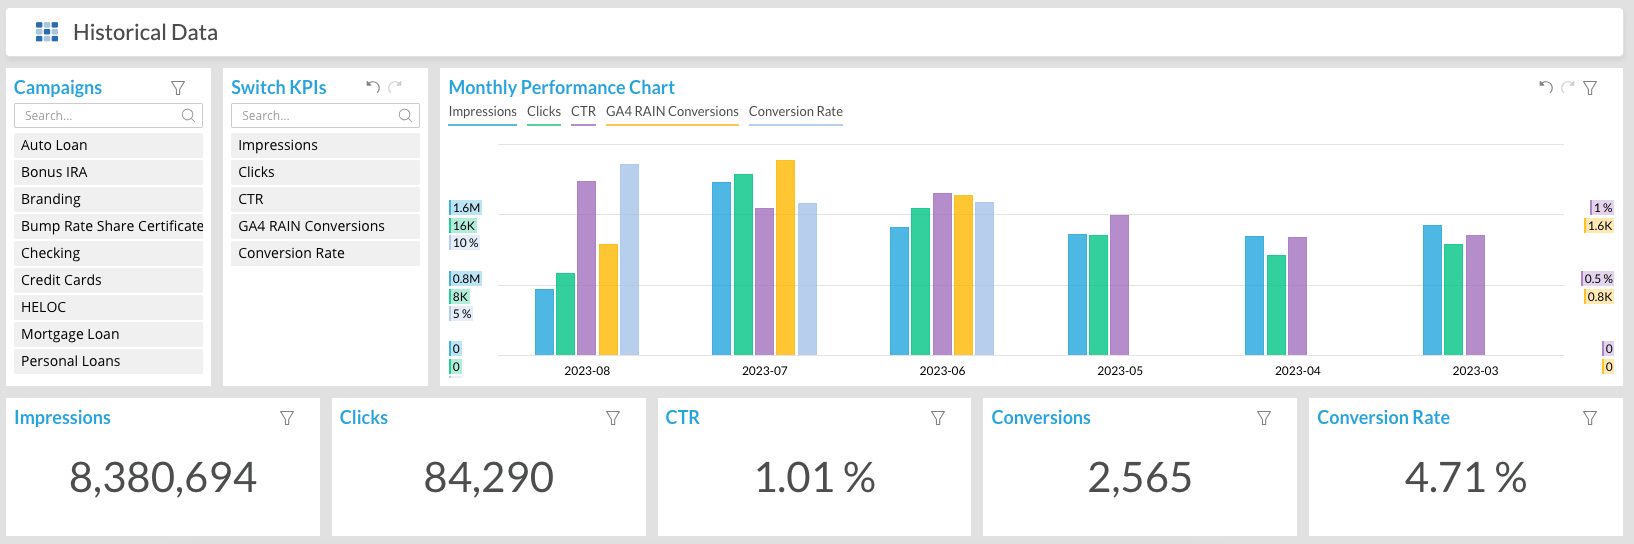The width and height of the screenshot is (1634, 544).
Task: Click redo arrow in Switch KPIs panel
Action: pyautogui.click(x=395, y=87)
